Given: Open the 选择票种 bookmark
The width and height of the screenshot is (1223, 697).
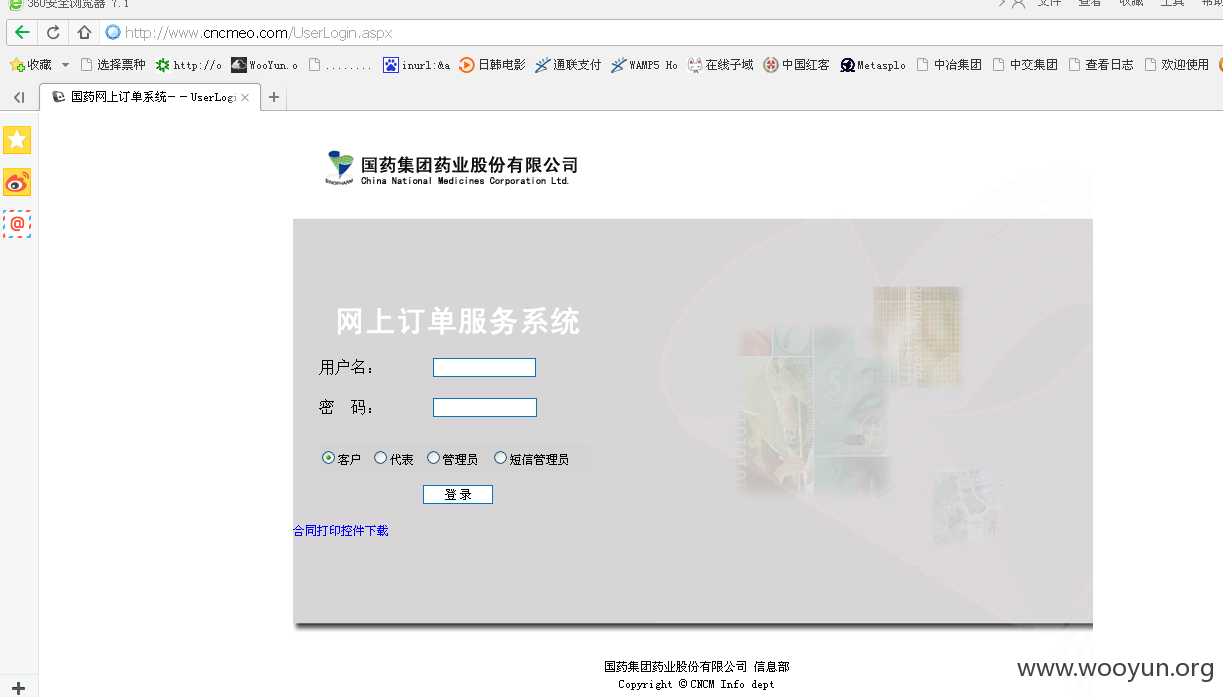Looking at the screenshot, I should (x=113, y=65).
